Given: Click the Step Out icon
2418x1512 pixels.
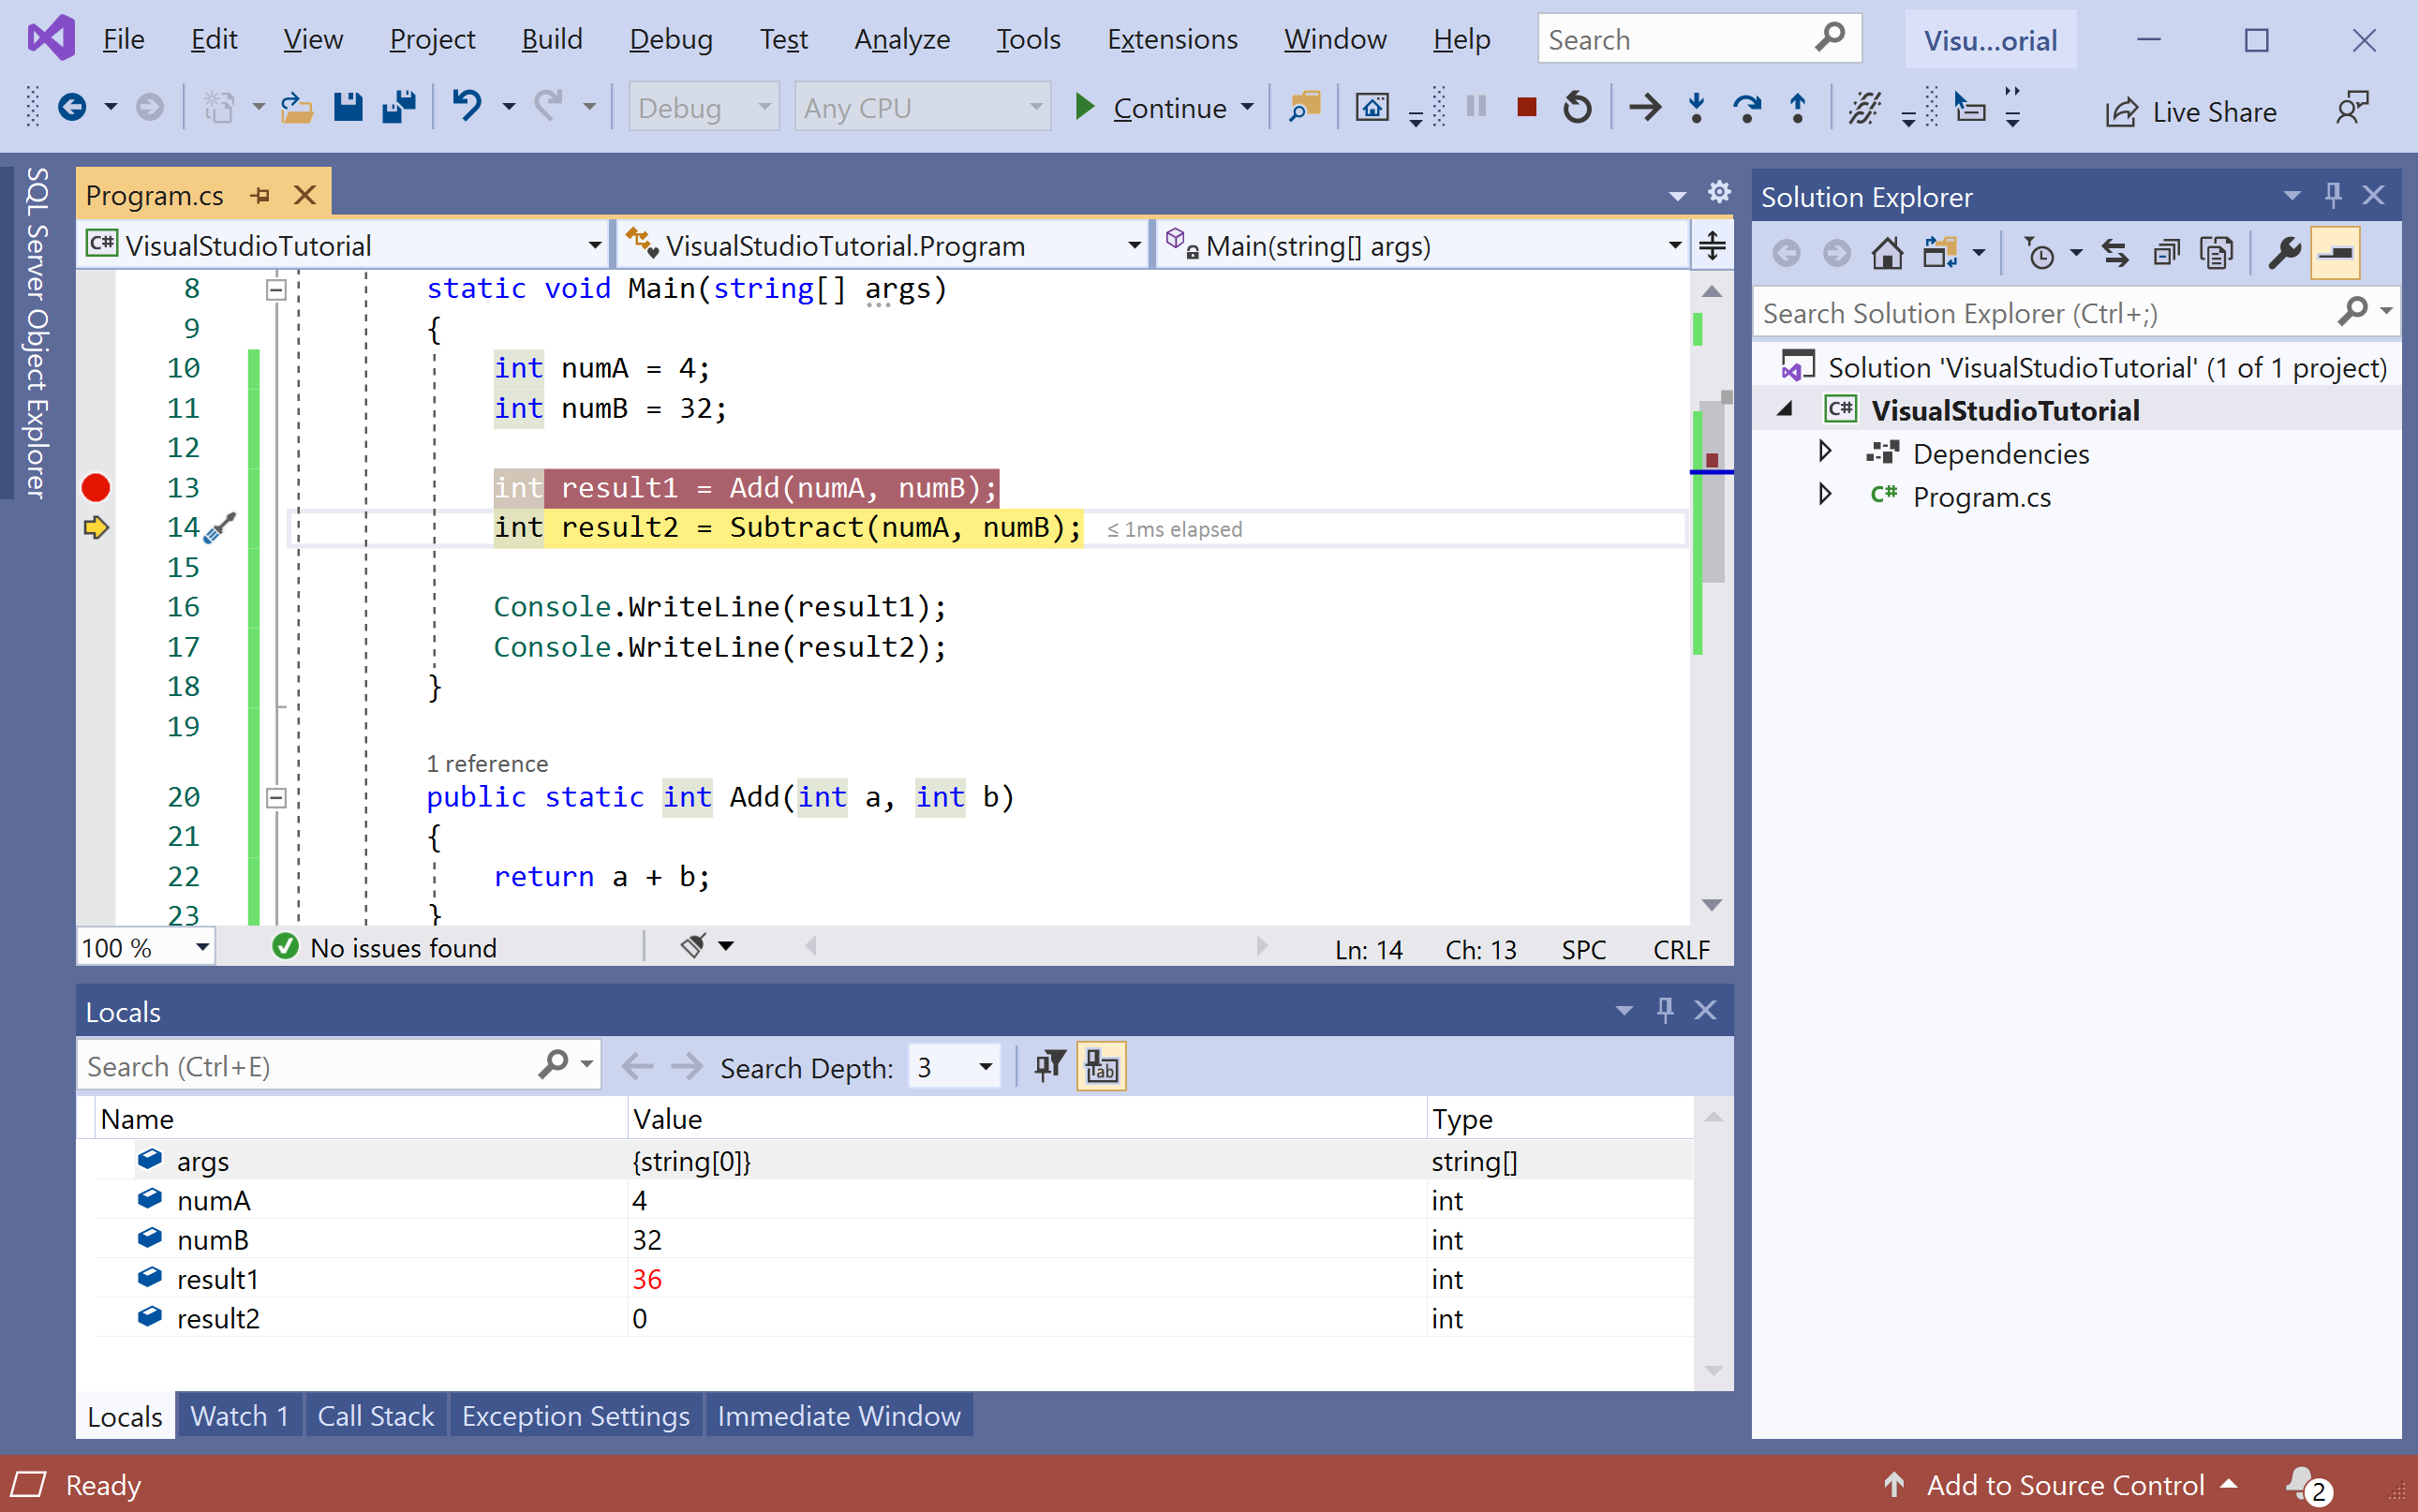Looking at the screenshot, I should tap(1797, 107).
